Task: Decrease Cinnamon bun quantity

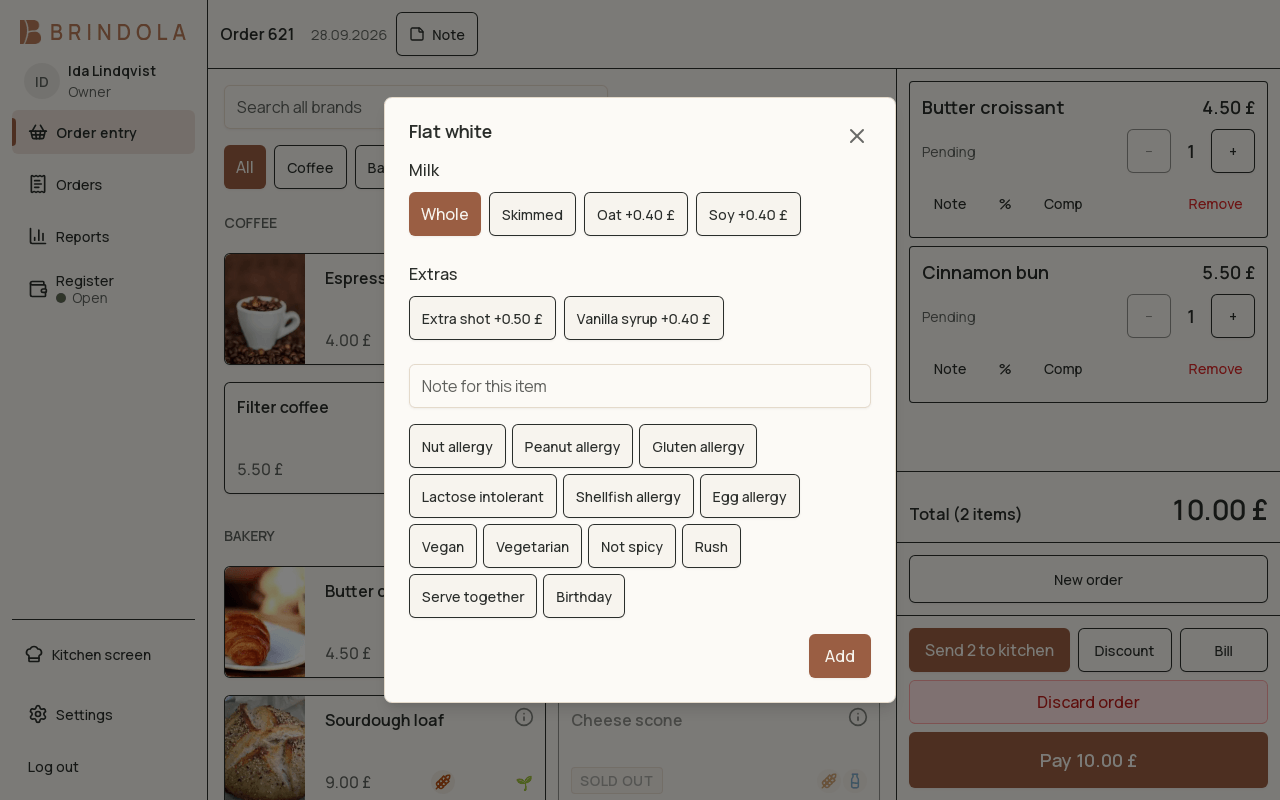Action: 1149,316
